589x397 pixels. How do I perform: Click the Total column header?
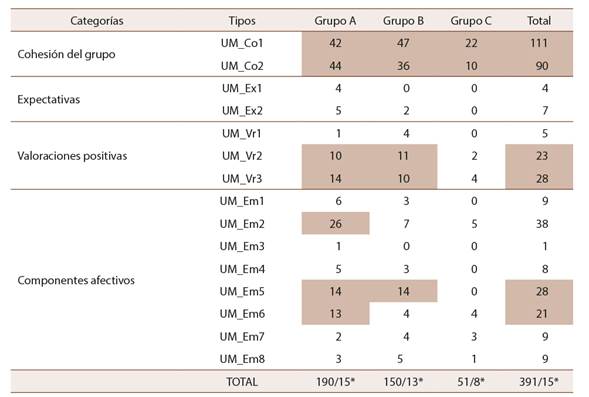pos(539,21)
